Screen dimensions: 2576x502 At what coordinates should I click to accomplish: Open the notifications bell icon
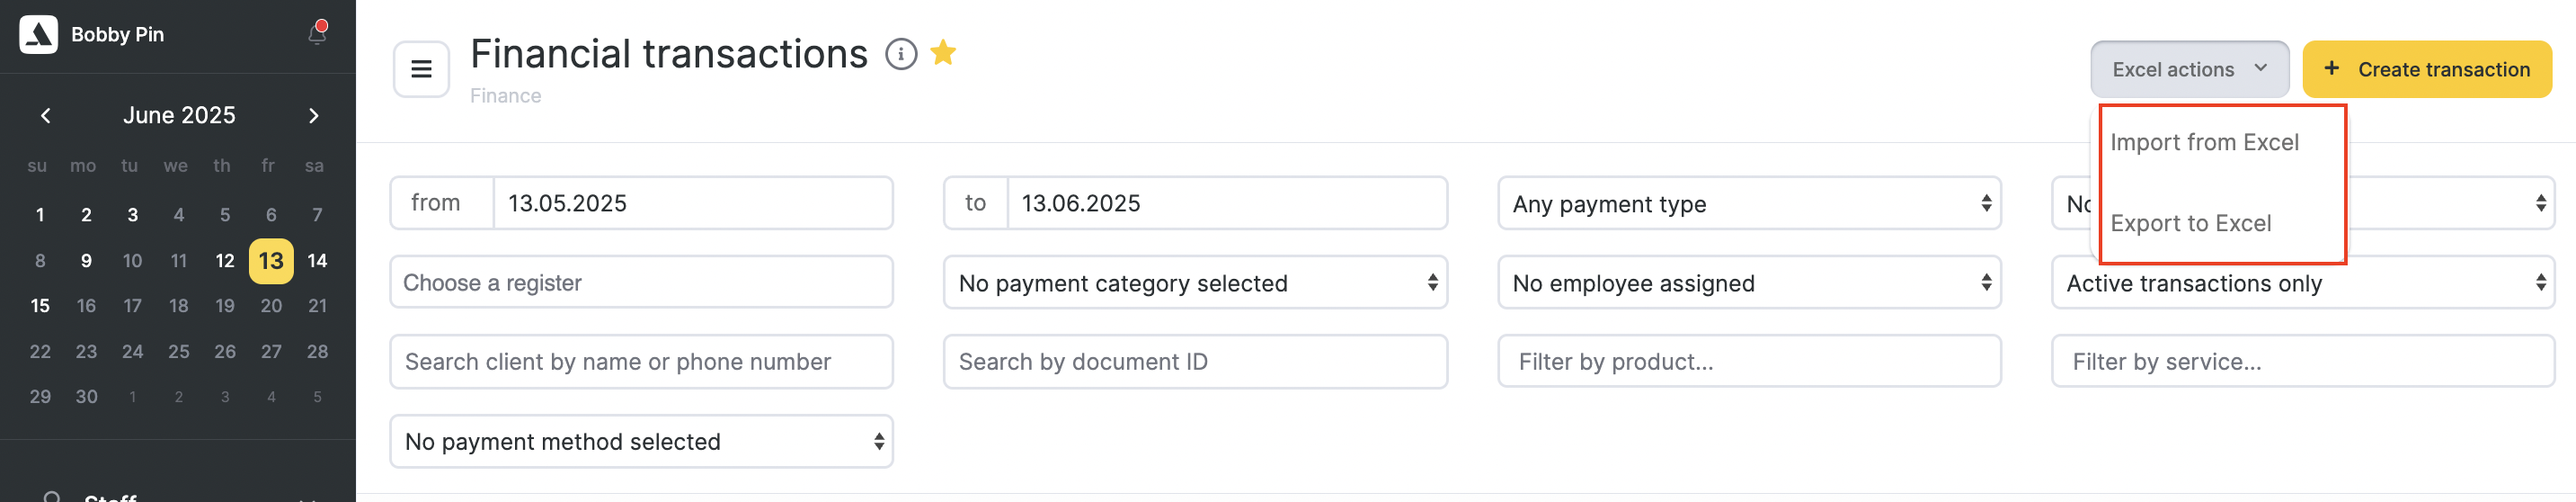[317, 34]
